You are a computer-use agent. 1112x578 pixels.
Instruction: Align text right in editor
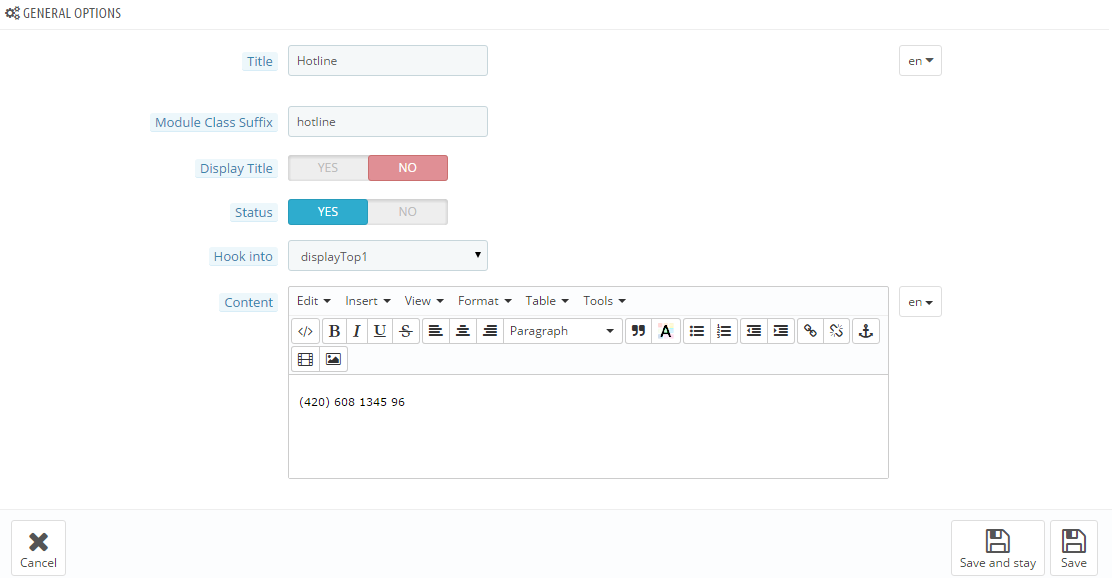pyautogui.click(x=489, y=331)
